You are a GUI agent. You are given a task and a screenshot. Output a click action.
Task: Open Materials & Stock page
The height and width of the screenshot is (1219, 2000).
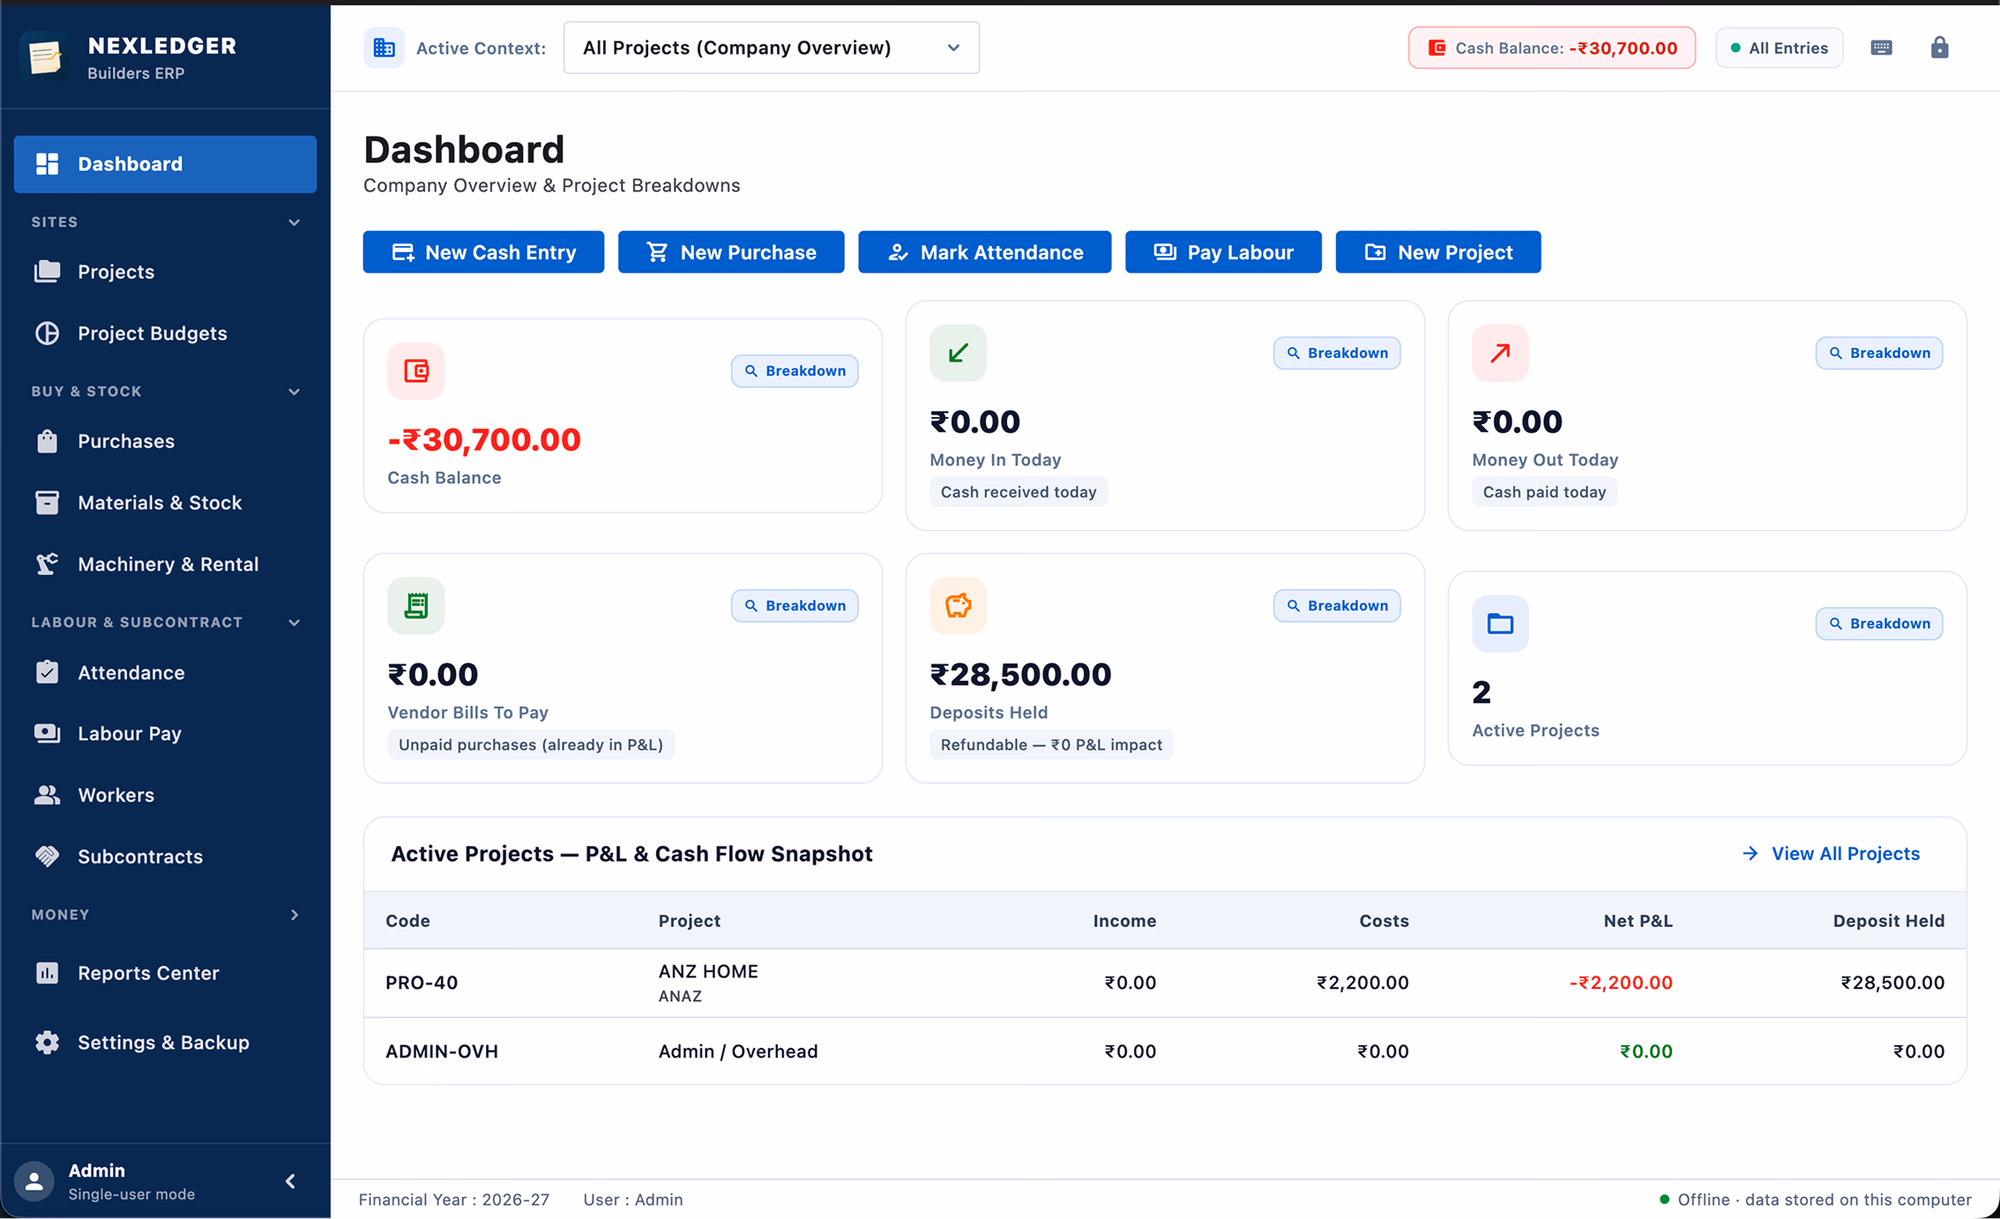click(165, 503)
